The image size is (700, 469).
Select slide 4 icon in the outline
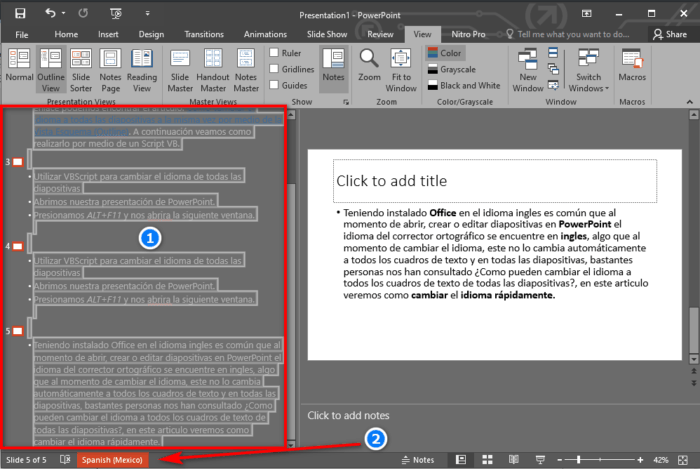pyautogui.click(x=18, y=246)
